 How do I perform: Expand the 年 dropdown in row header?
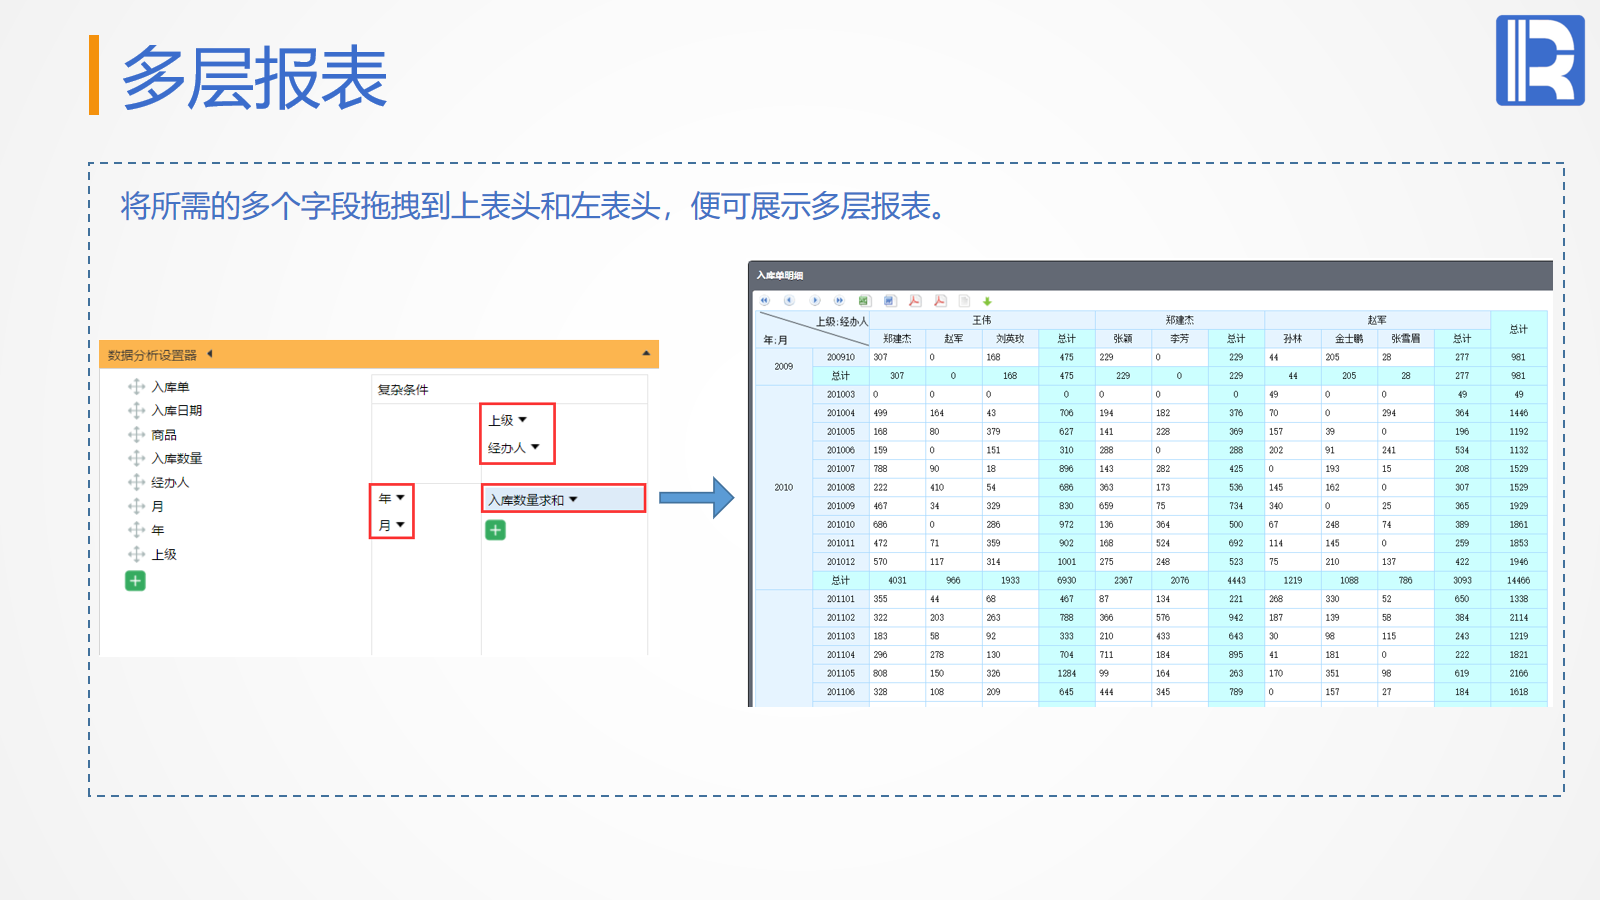(x=400, y=498)
